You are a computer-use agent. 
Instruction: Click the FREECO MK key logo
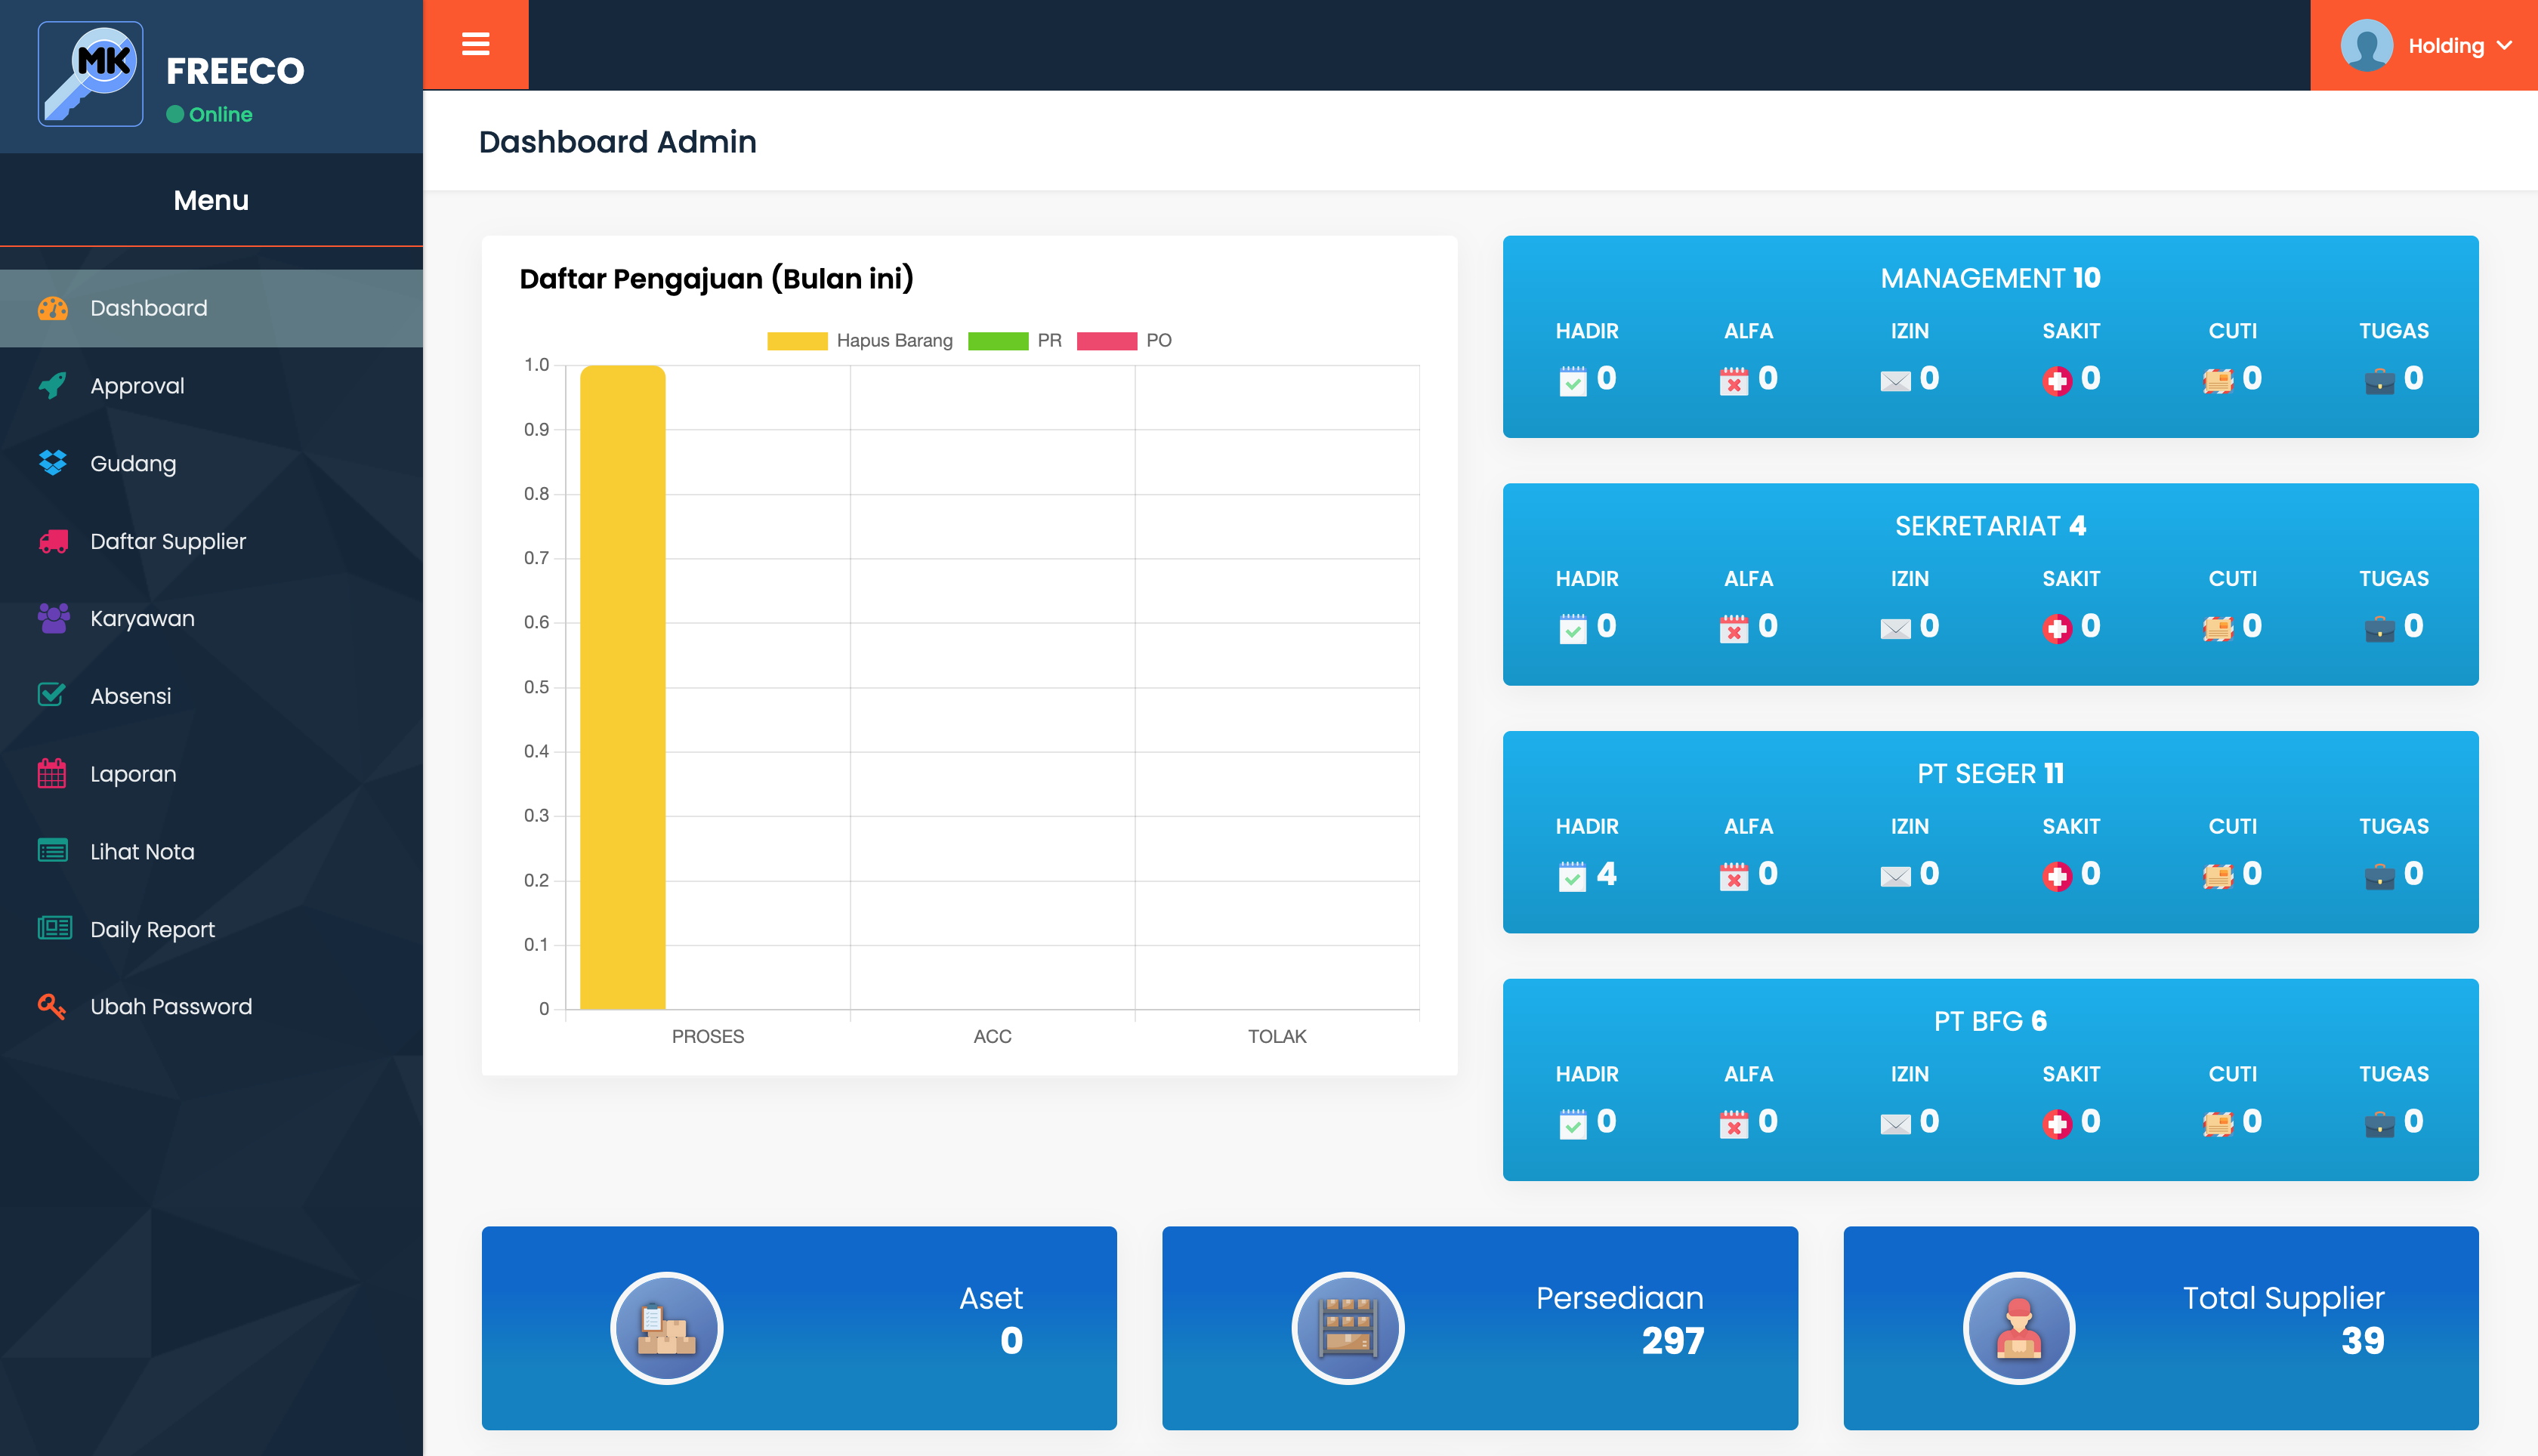click(x=91, y=74)
